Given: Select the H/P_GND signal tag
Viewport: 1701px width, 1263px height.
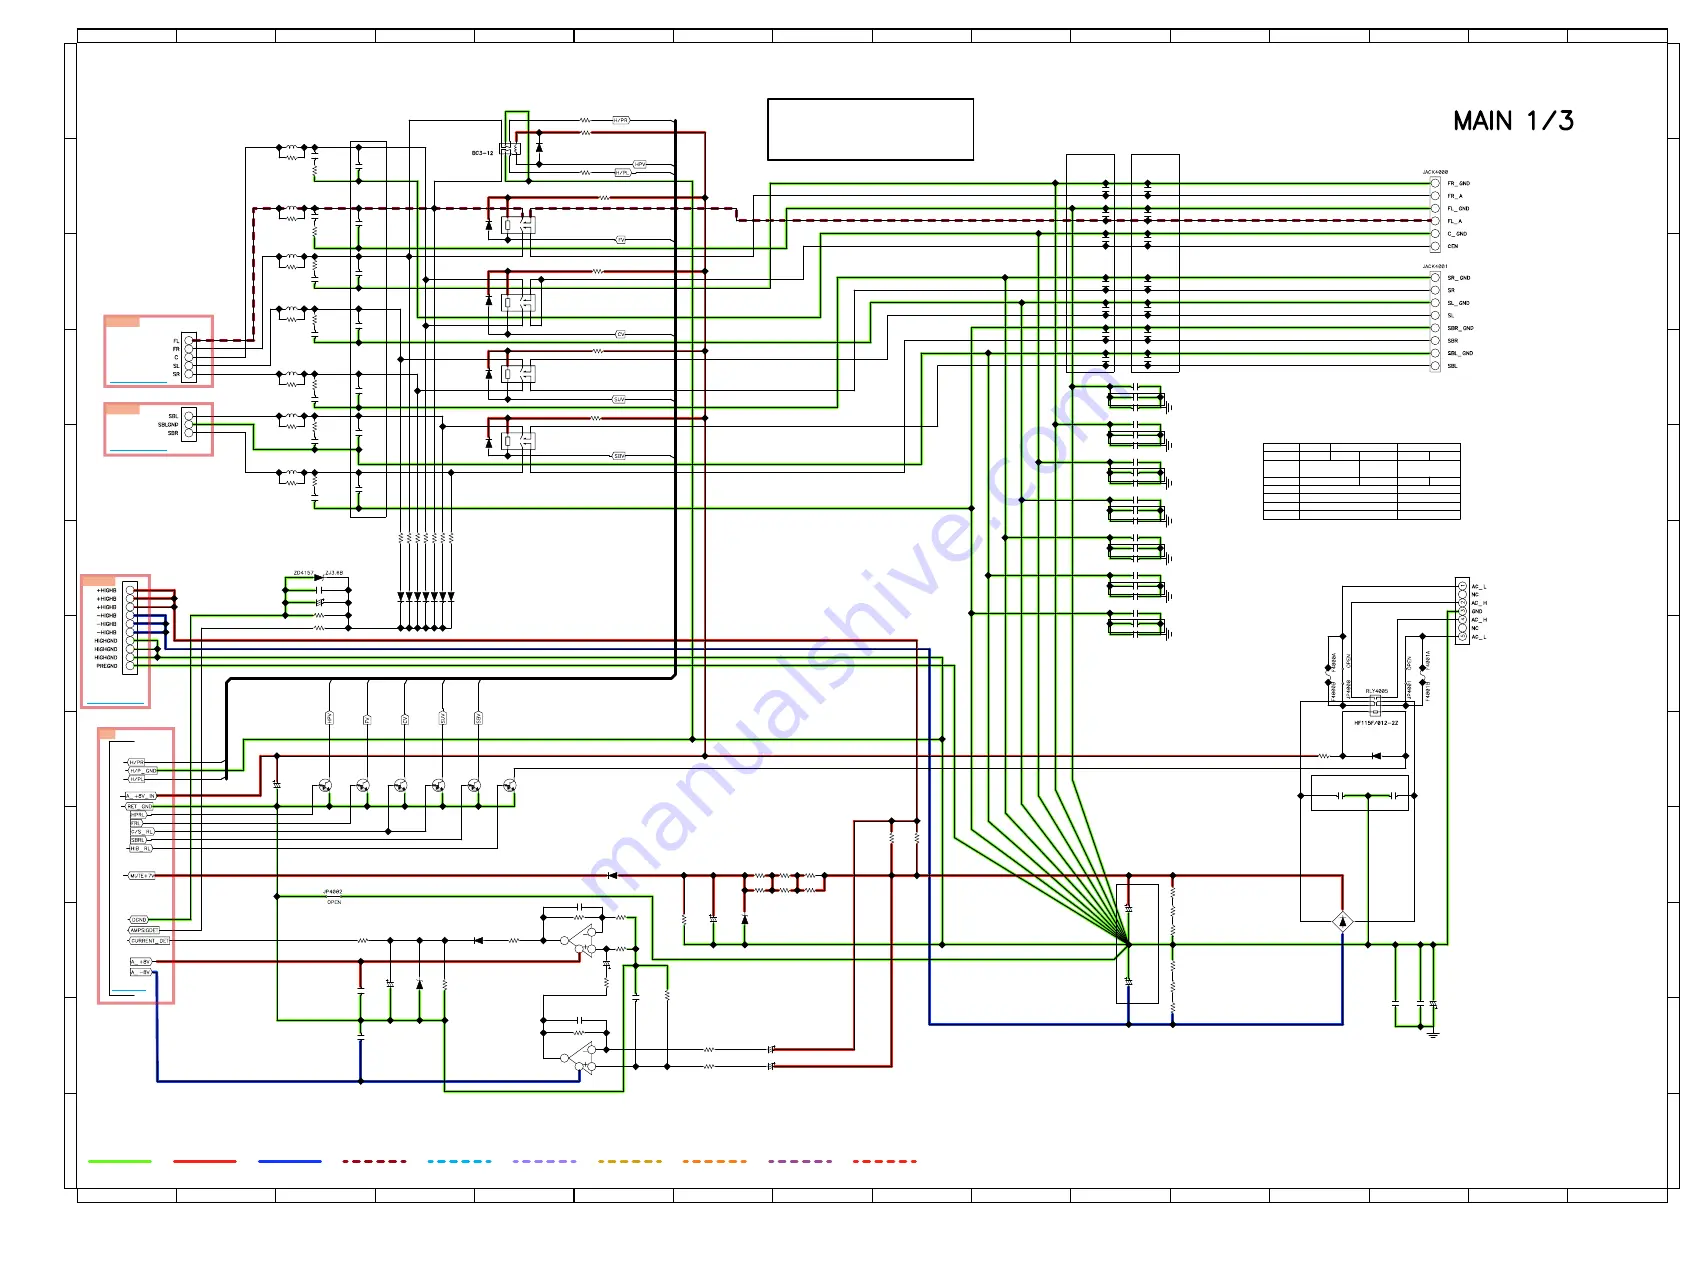Looking at the screenshot, I should [x=143, y=771].
